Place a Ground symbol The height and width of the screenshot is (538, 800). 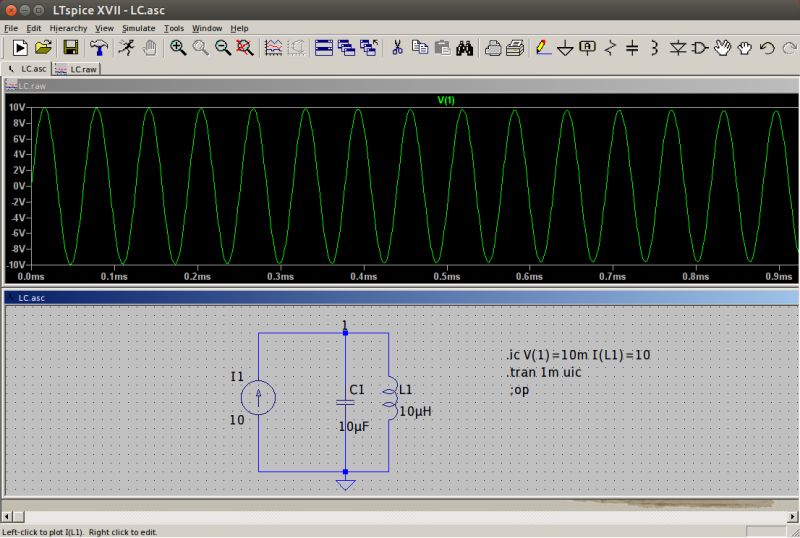(x=565, y=48)
